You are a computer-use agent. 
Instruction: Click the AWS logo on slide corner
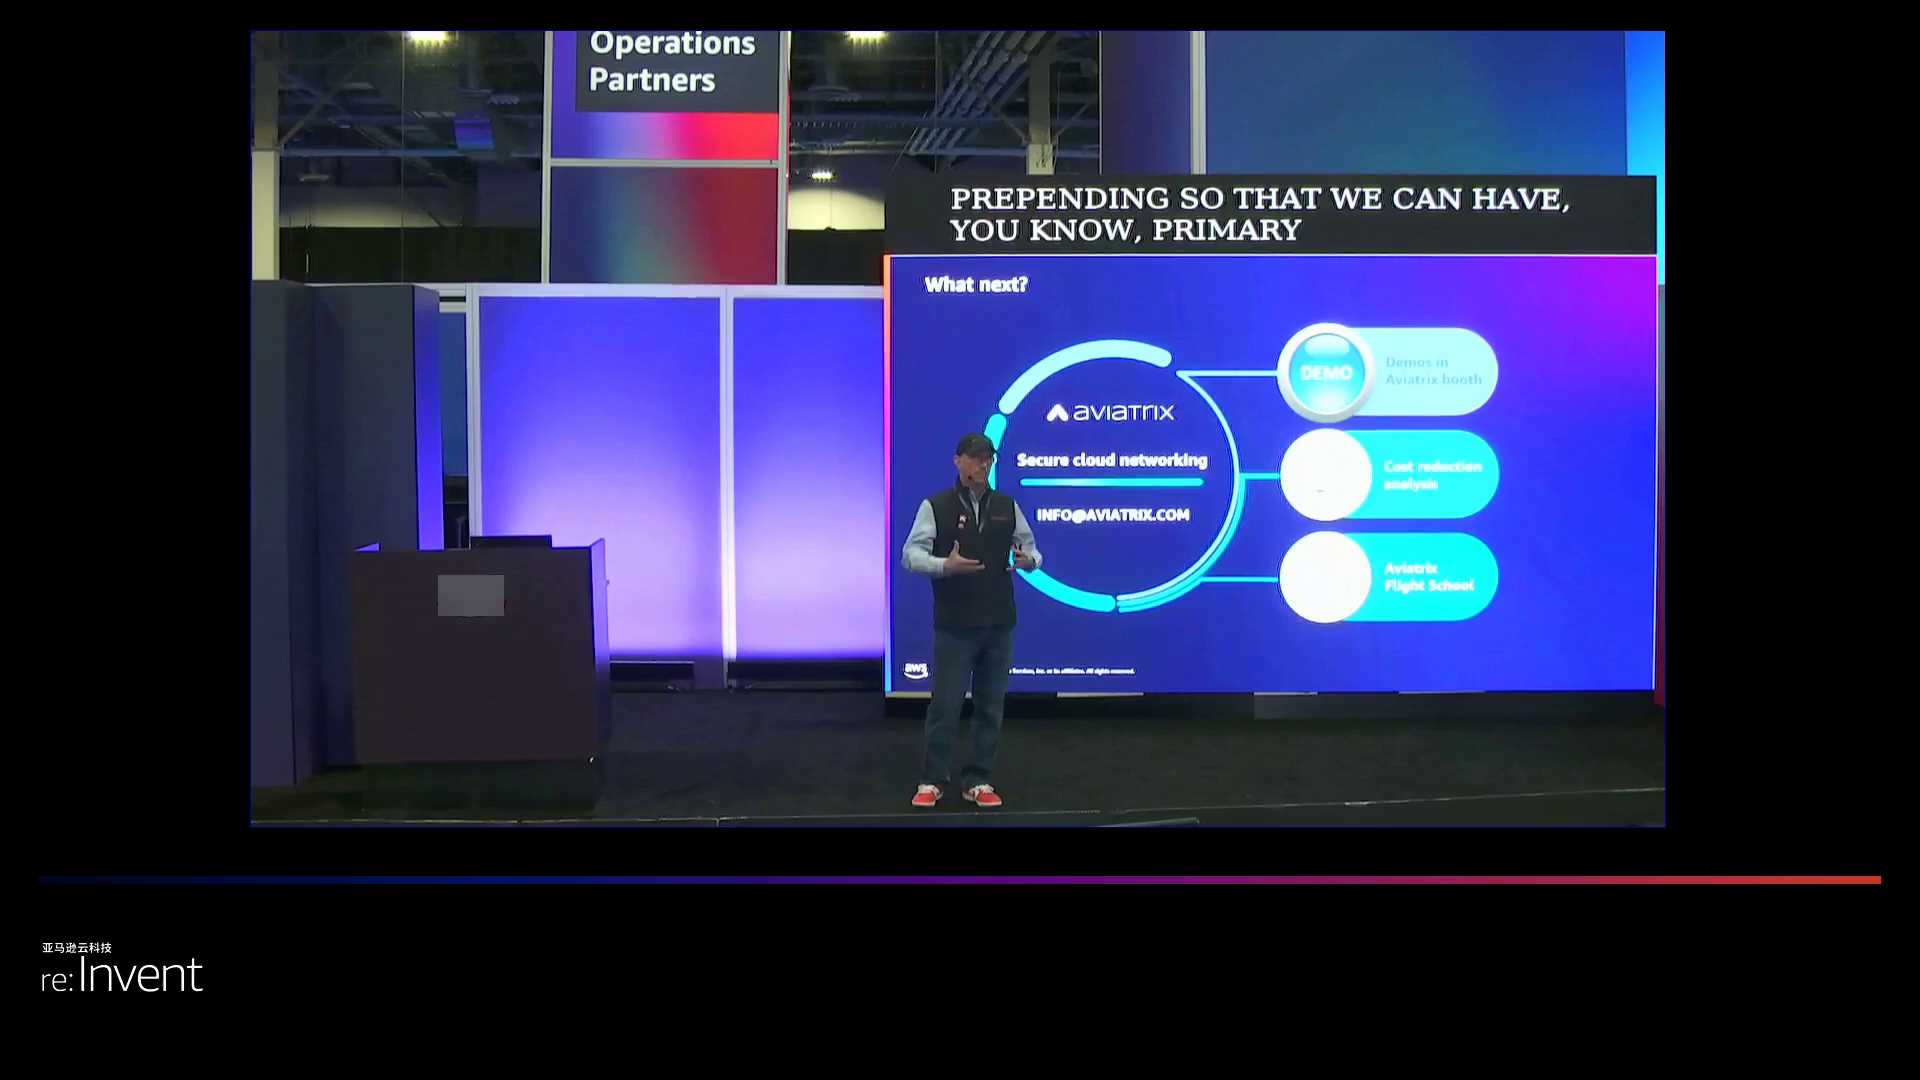915,670
